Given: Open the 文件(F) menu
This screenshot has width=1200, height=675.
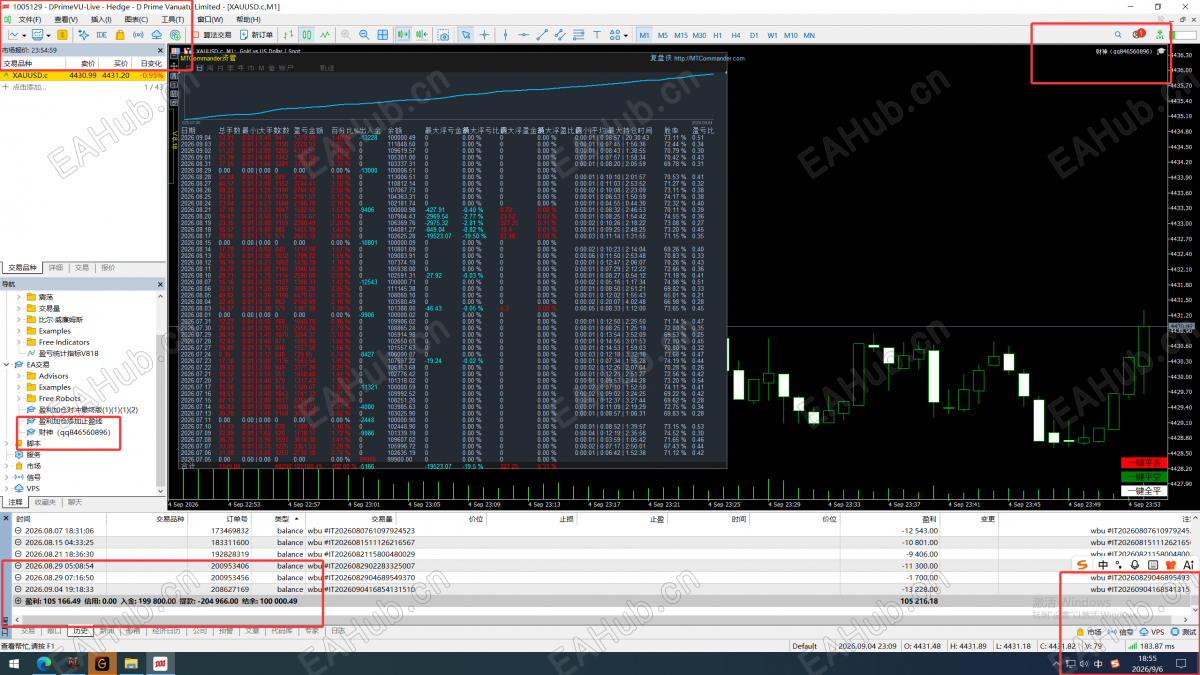Looking at the screenshot, I should [30, 19].
